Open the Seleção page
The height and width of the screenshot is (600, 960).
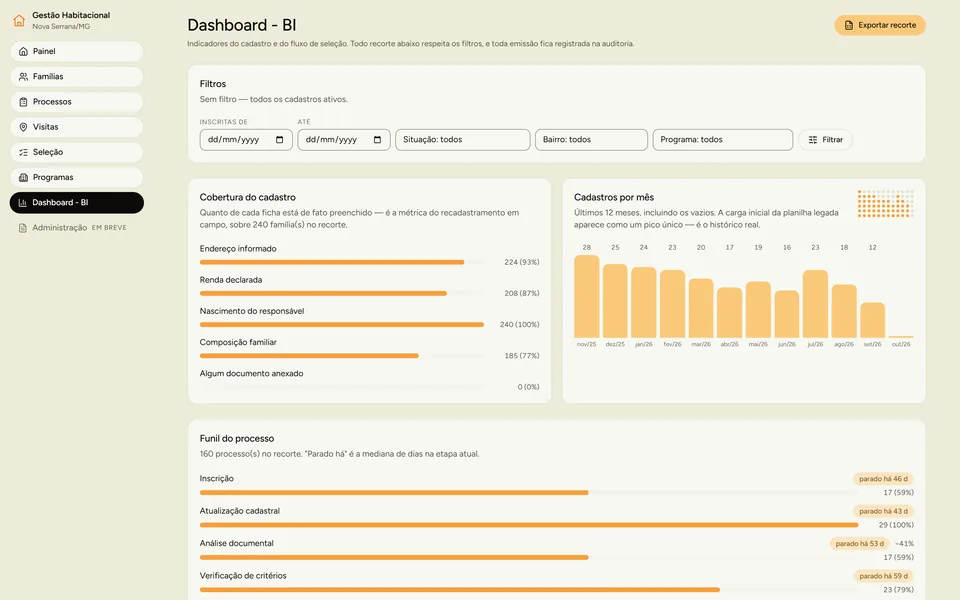(77, 152)
